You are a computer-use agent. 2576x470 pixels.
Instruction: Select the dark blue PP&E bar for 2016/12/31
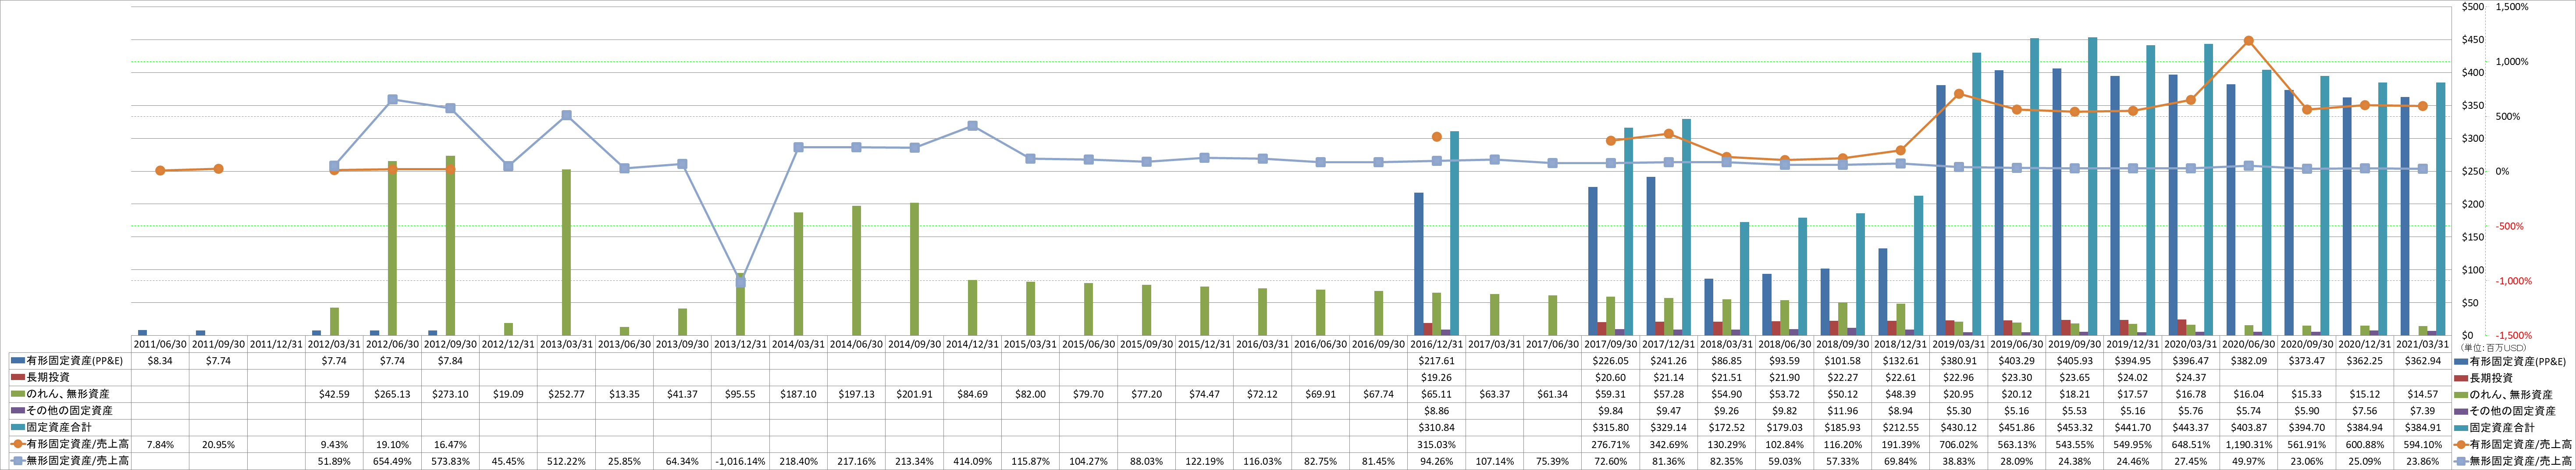(x=1419, y=264)
